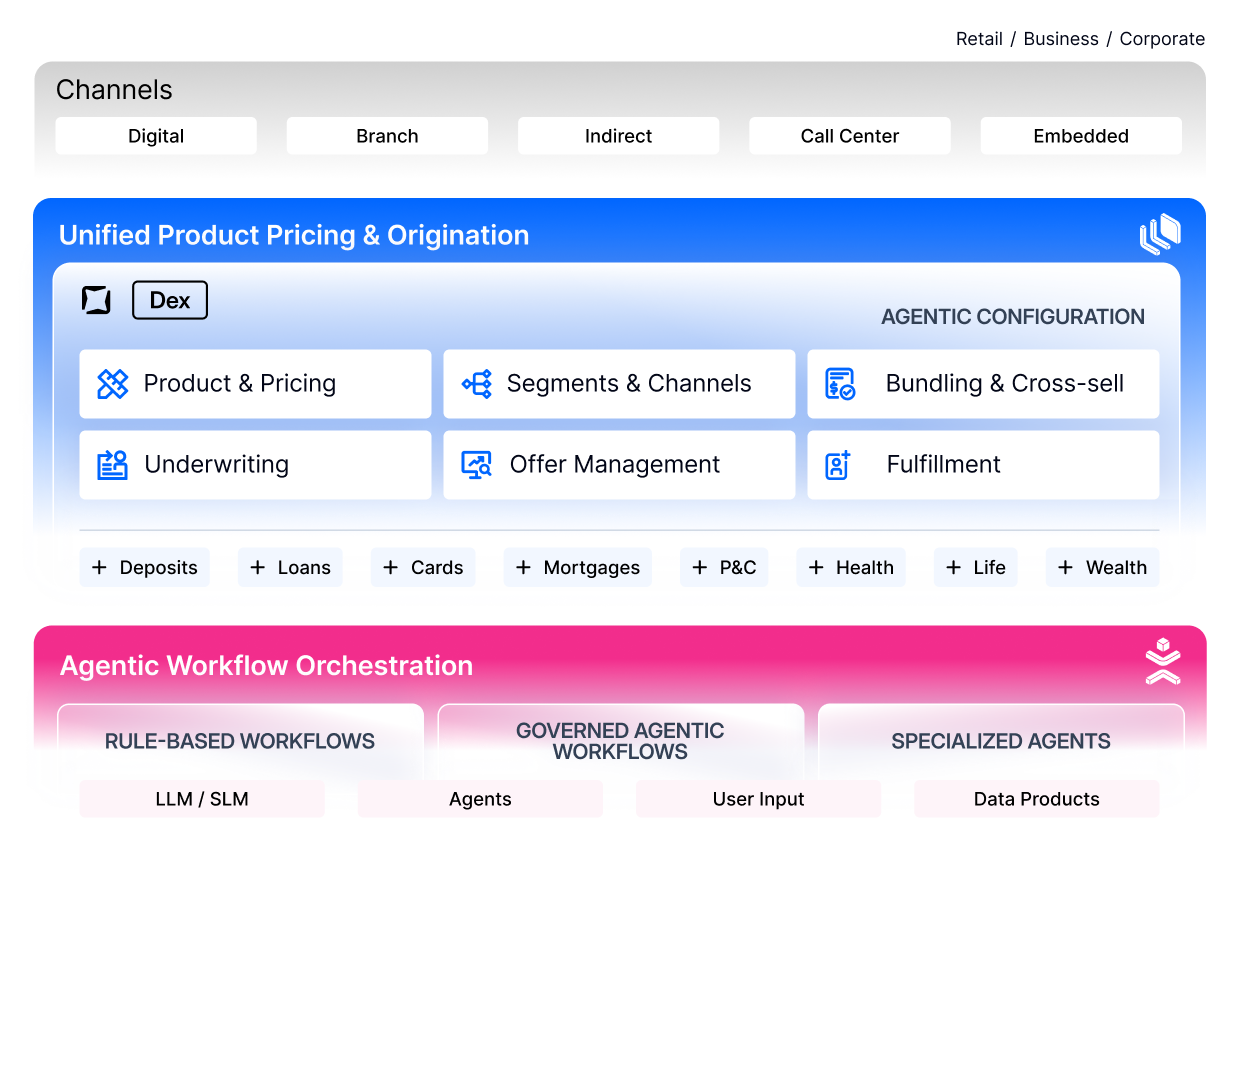Click the plus icon next to Loans
This screenshot has height=1092, width=1241.
pyautogui.click(x=257, y=568)
